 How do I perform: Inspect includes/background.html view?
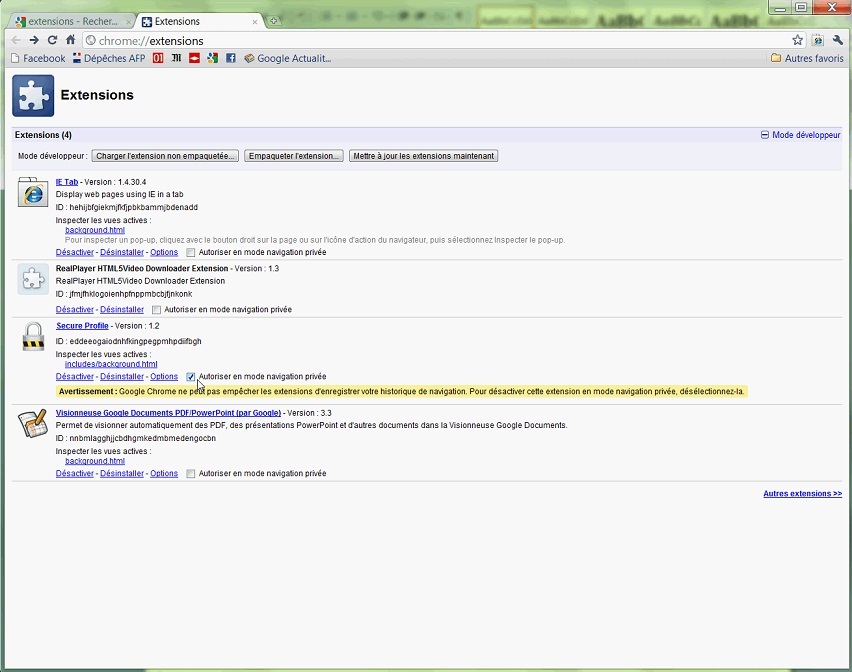pyautogui.click(x=111, y=364)
